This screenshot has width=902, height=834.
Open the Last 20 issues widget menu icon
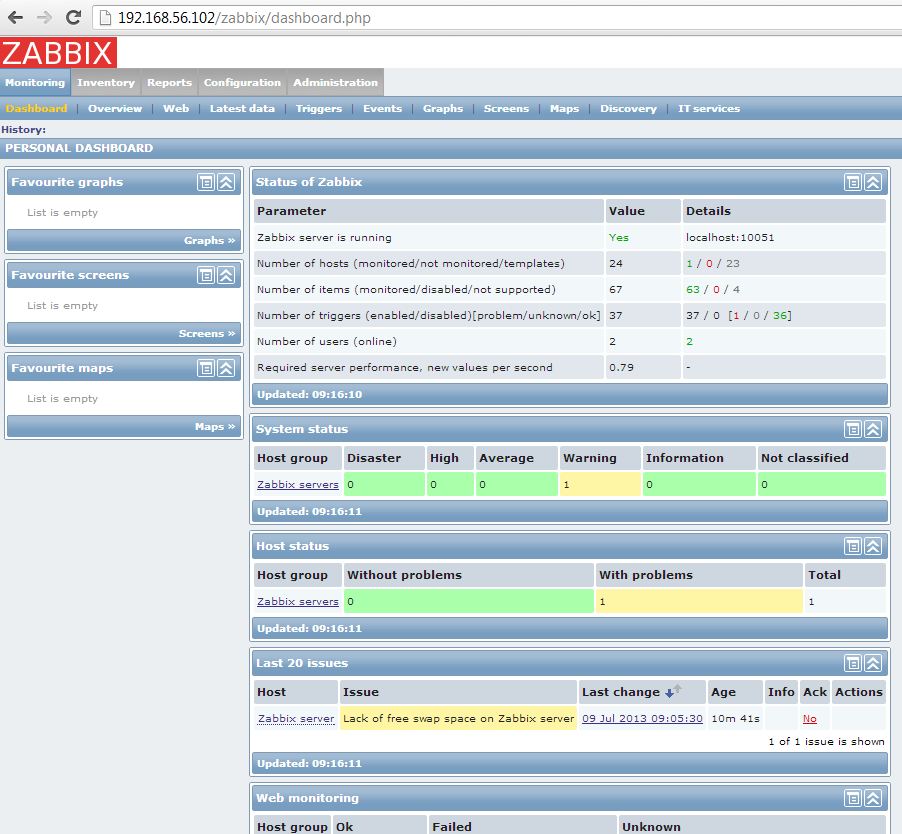852,663
